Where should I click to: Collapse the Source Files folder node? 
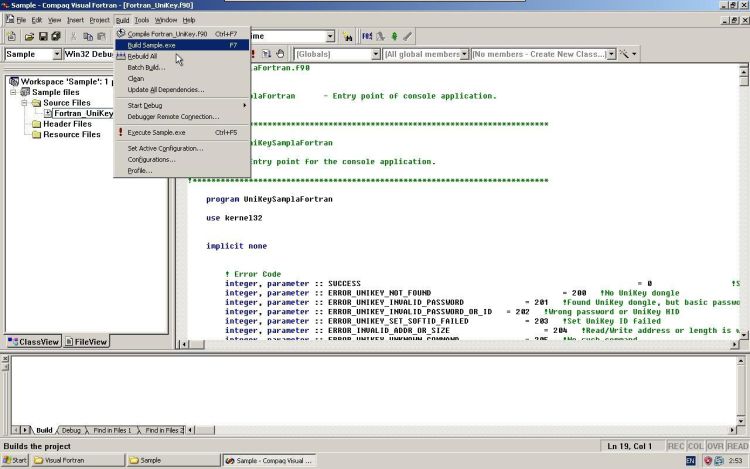tap(24, 103)
